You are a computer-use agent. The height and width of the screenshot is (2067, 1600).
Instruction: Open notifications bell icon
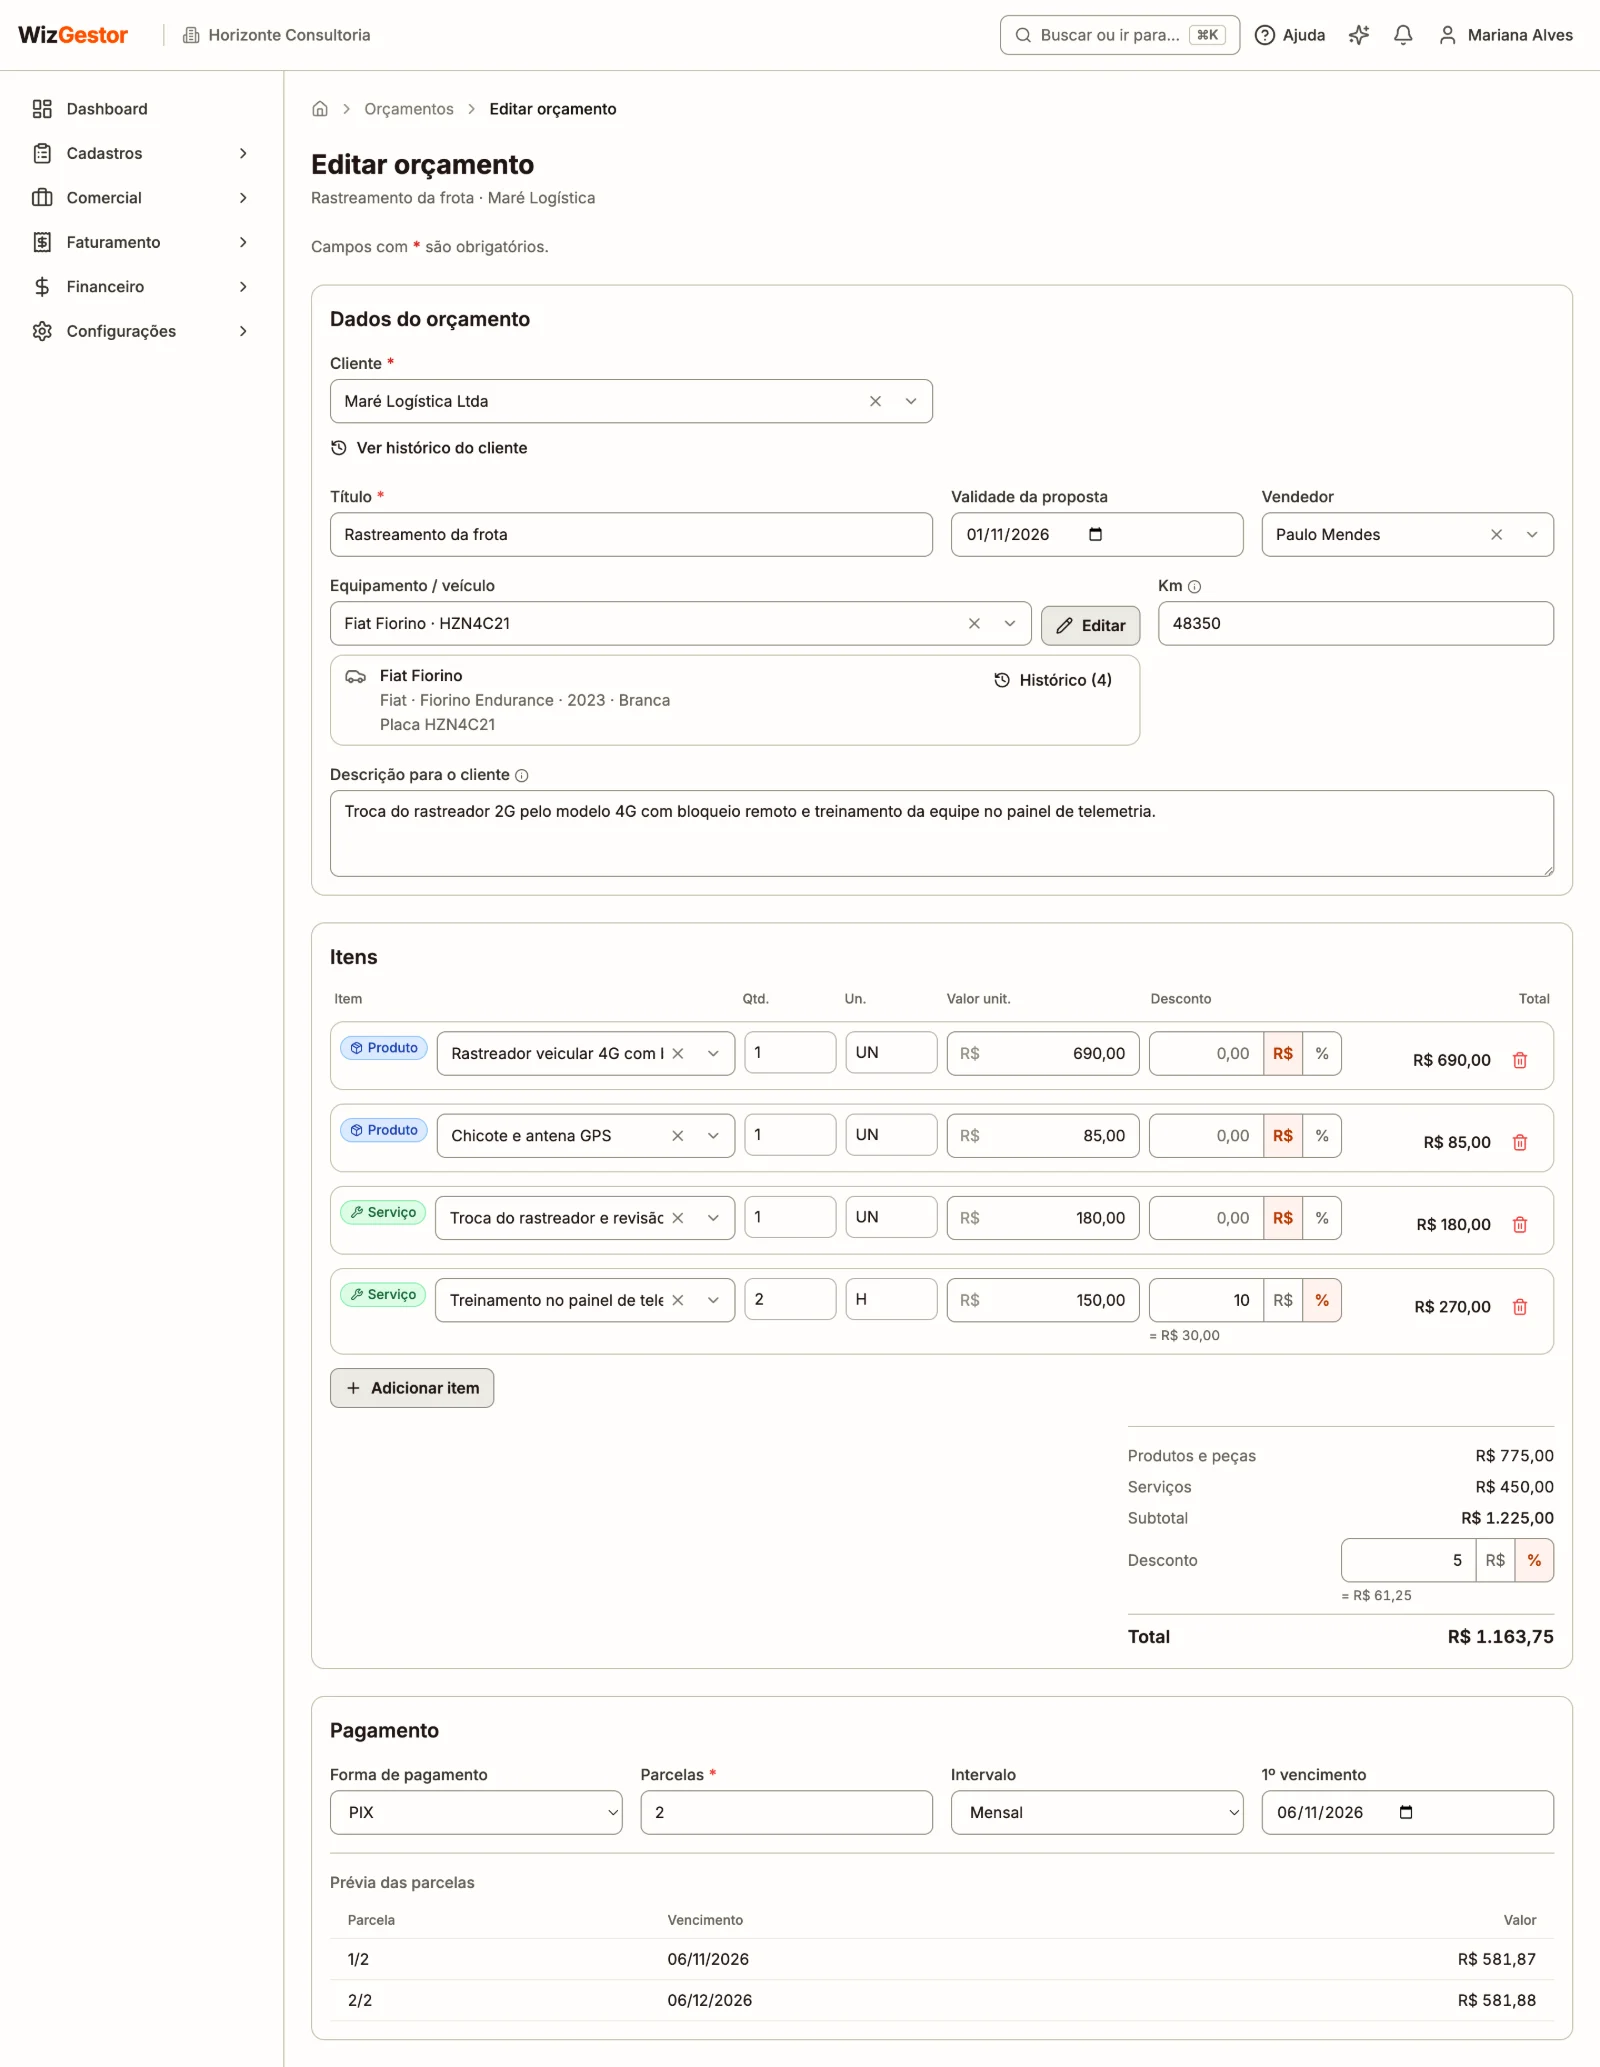(x=1403, y=35)
